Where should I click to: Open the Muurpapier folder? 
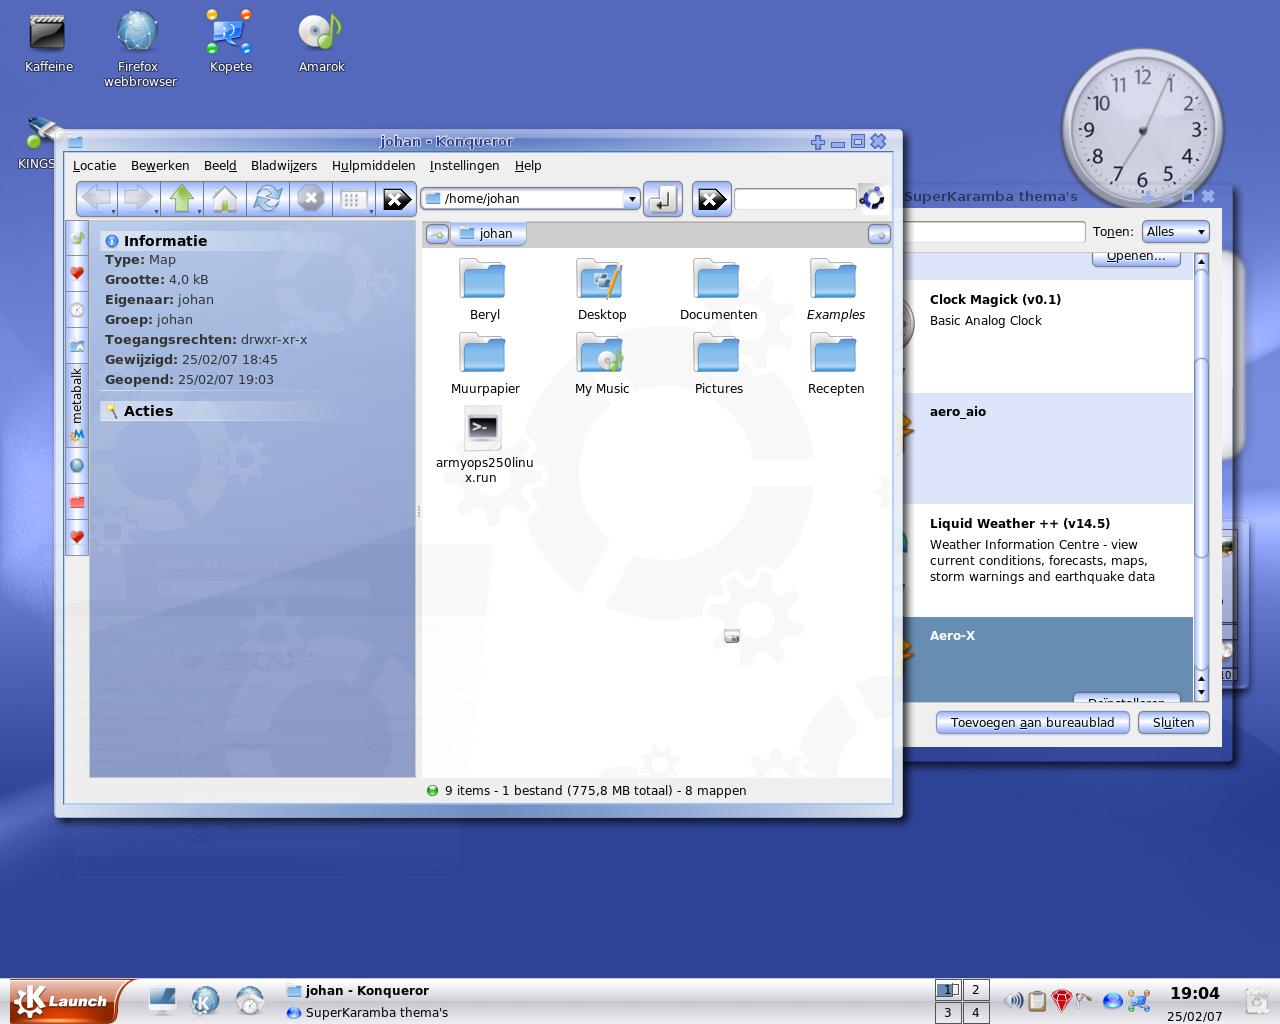pos(484,363)
